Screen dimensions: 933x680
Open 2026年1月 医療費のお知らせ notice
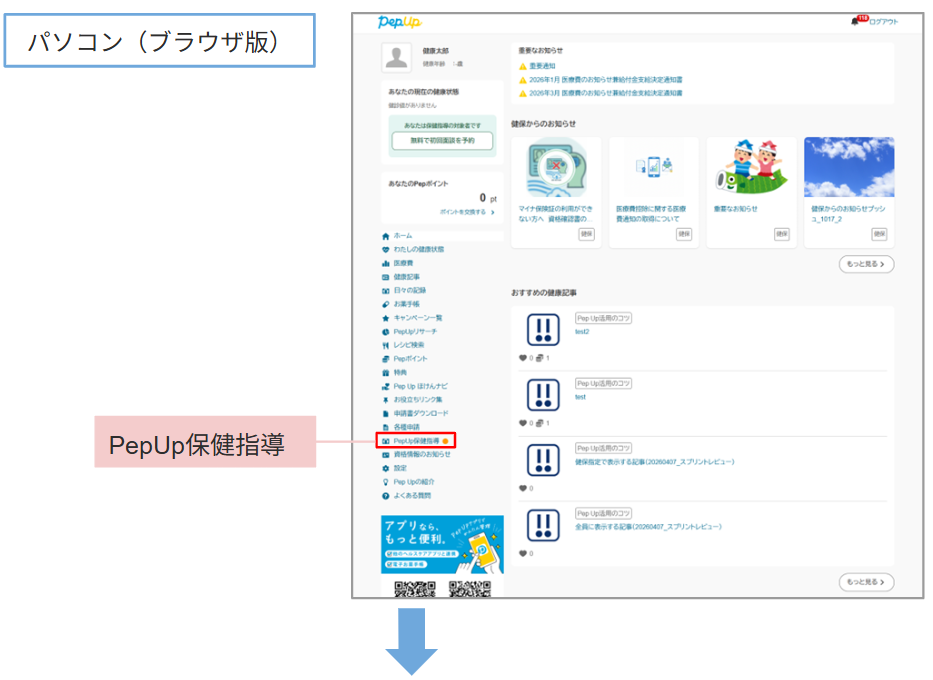point(606,80)
